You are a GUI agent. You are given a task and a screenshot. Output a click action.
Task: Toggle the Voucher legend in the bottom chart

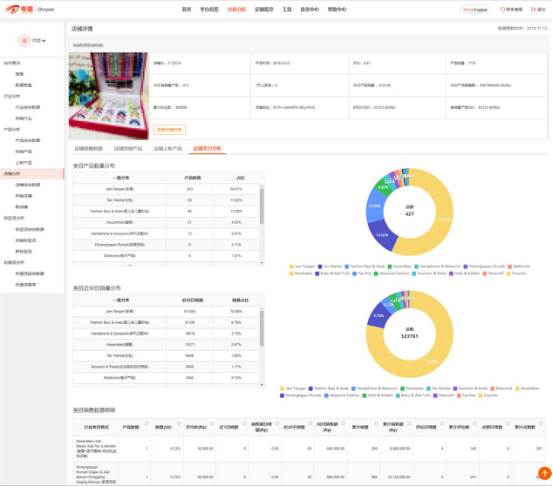click(x=488, y=395)
